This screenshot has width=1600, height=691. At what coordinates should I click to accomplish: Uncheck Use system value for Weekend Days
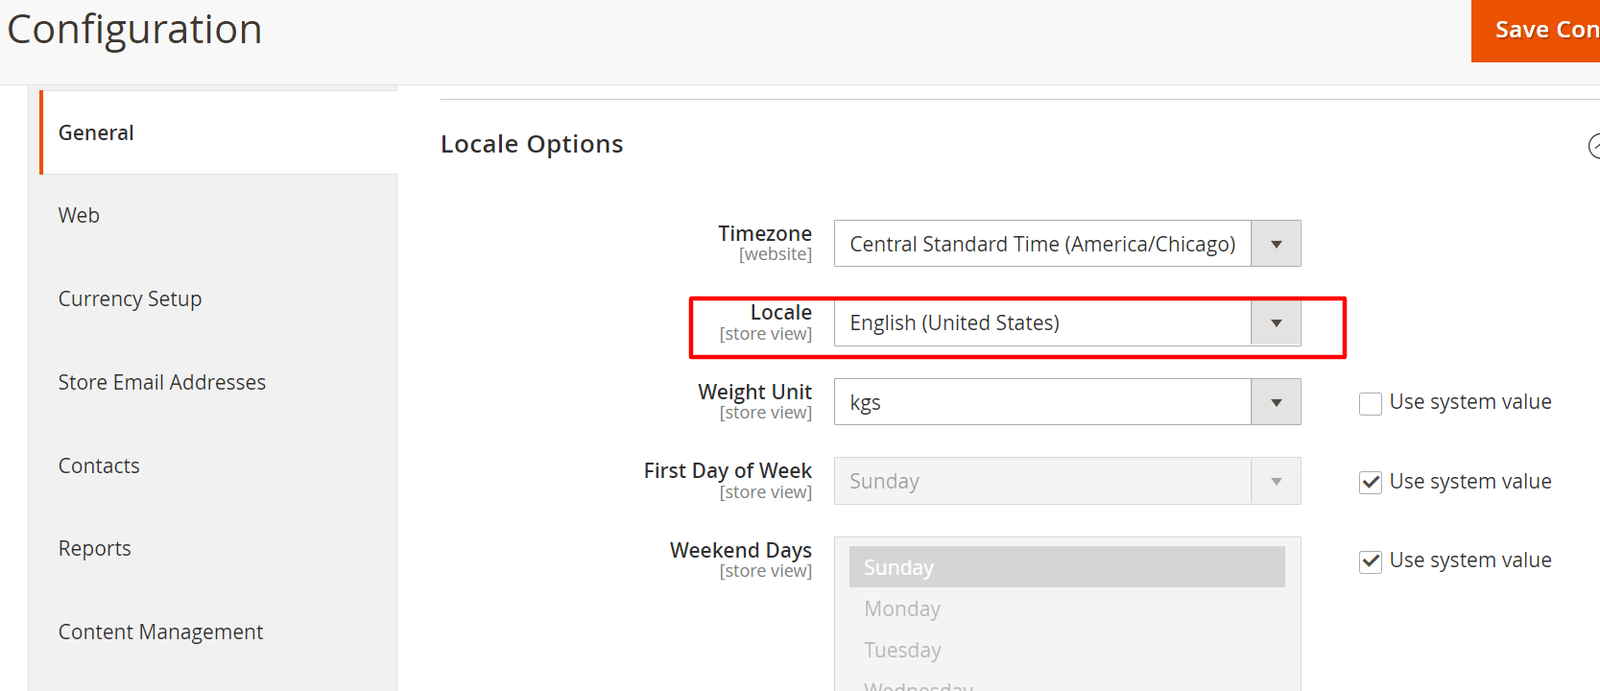(x=1371, y=561)
